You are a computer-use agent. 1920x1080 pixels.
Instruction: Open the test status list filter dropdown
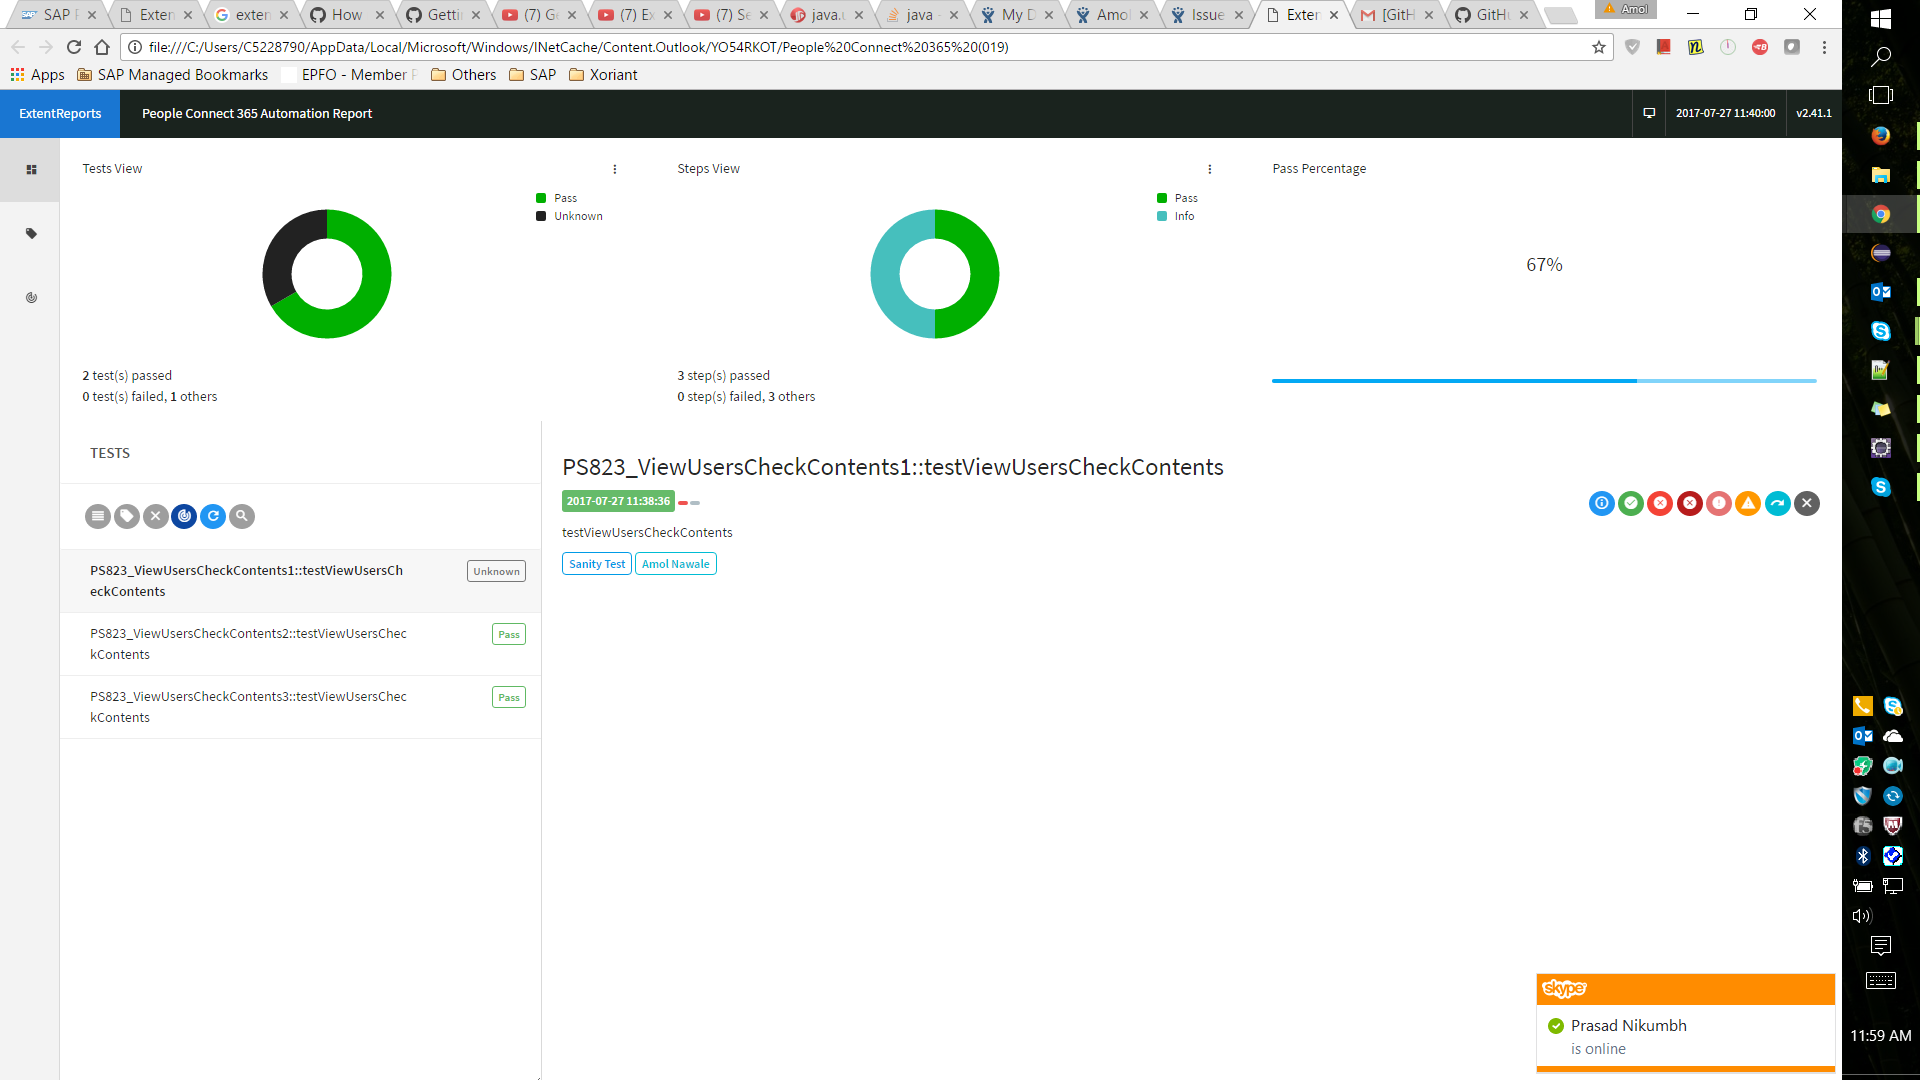coord(97,516)
